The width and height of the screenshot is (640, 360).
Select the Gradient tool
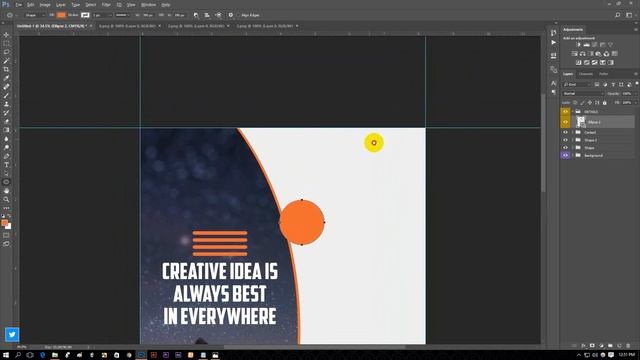pos(6,130)
